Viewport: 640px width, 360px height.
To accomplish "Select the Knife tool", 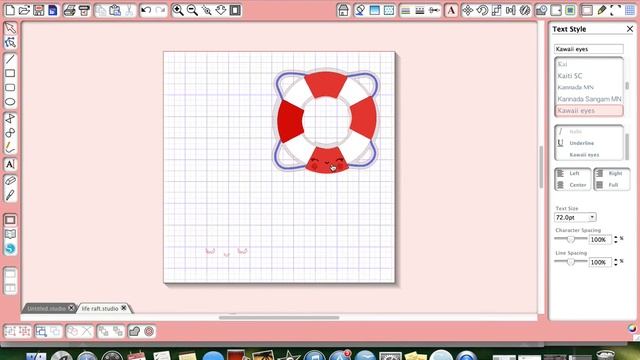I will tap(10, 195).
